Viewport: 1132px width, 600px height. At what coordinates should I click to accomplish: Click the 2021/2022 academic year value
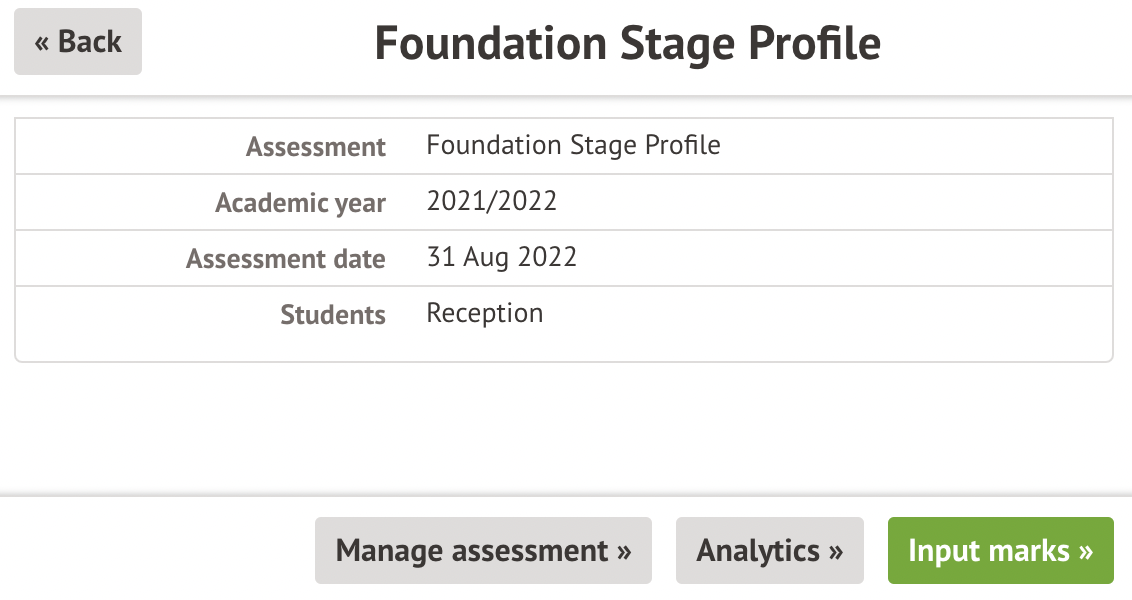(x=491, y=201)
